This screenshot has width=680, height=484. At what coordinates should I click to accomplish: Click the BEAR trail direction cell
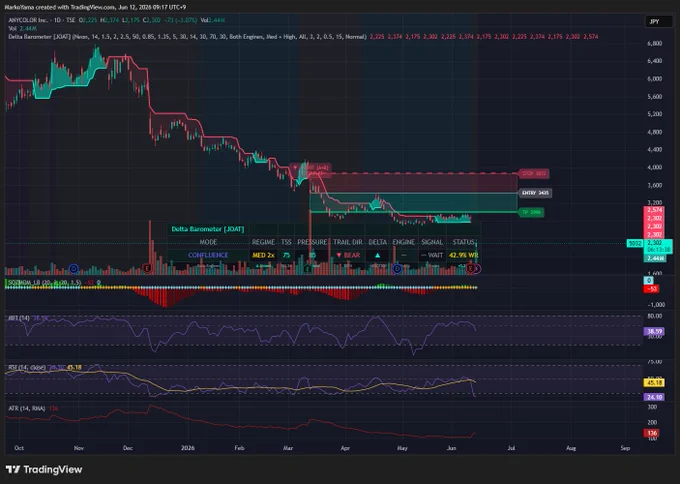[348, 255]
